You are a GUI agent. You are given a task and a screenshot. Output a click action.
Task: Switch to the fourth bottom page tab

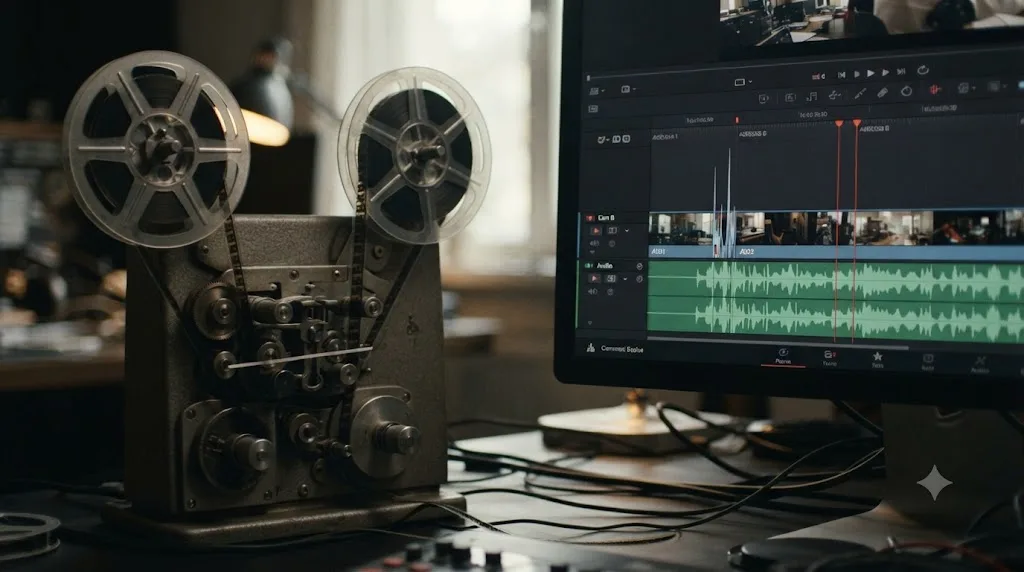click(927, 362)
